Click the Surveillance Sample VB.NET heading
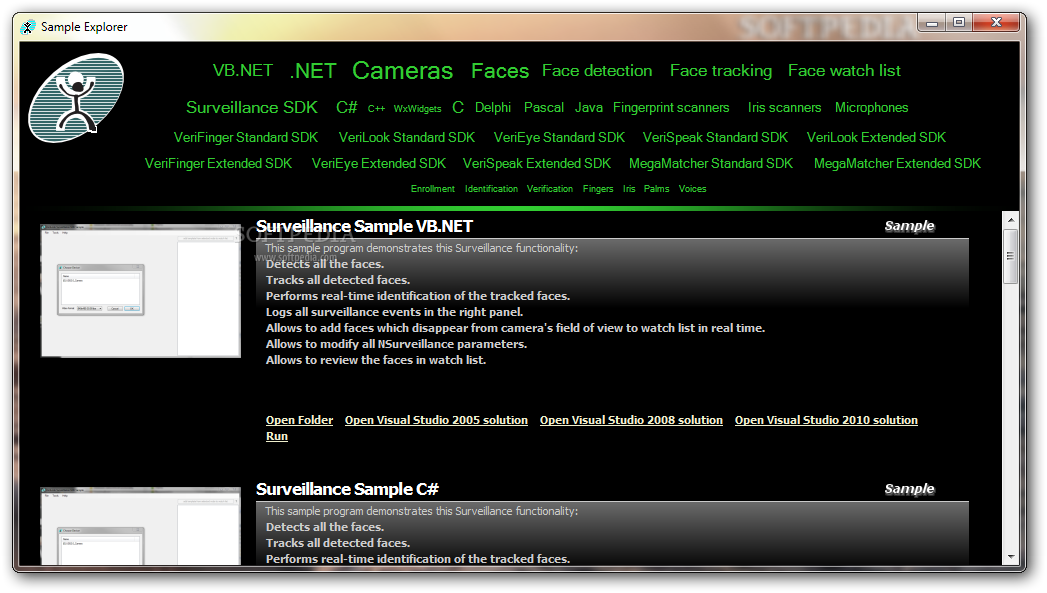Viewport: 1047px width, 593px height. (364, 226)
